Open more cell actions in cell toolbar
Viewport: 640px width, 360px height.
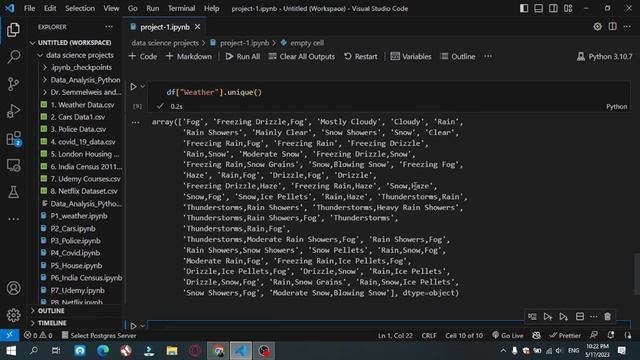pyautogui.click(x=594, y=316)
